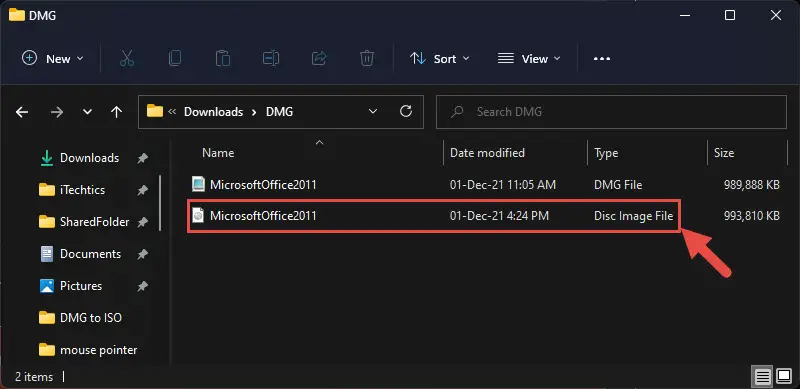Show recent locations chevron dropdown
This screenshot has width=800, height=389.
tap(87, 112)
